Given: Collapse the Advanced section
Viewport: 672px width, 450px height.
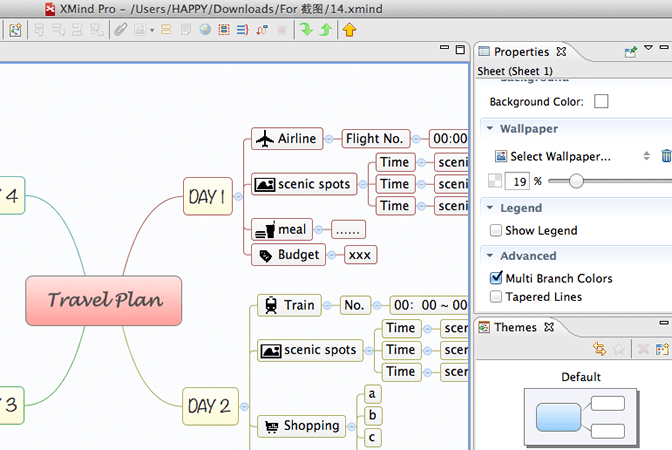Looking at the screenshot, I should [489, 256].
